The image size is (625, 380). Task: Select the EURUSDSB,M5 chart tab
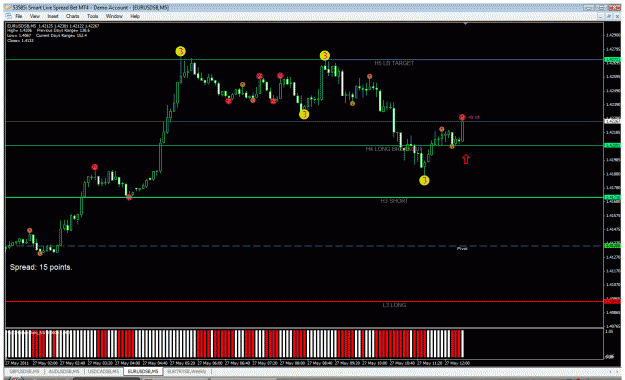(143, 372)
